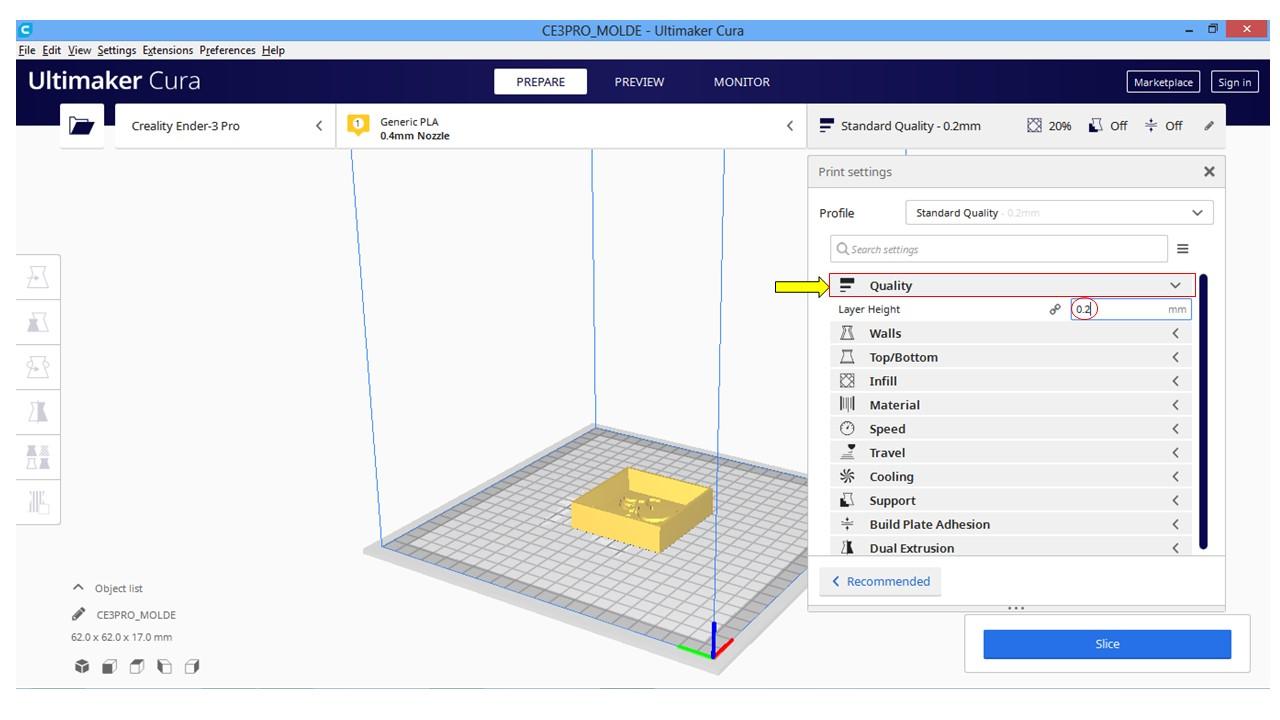
Task: Click the Dual Extrusion category icon
Action: 848,548
